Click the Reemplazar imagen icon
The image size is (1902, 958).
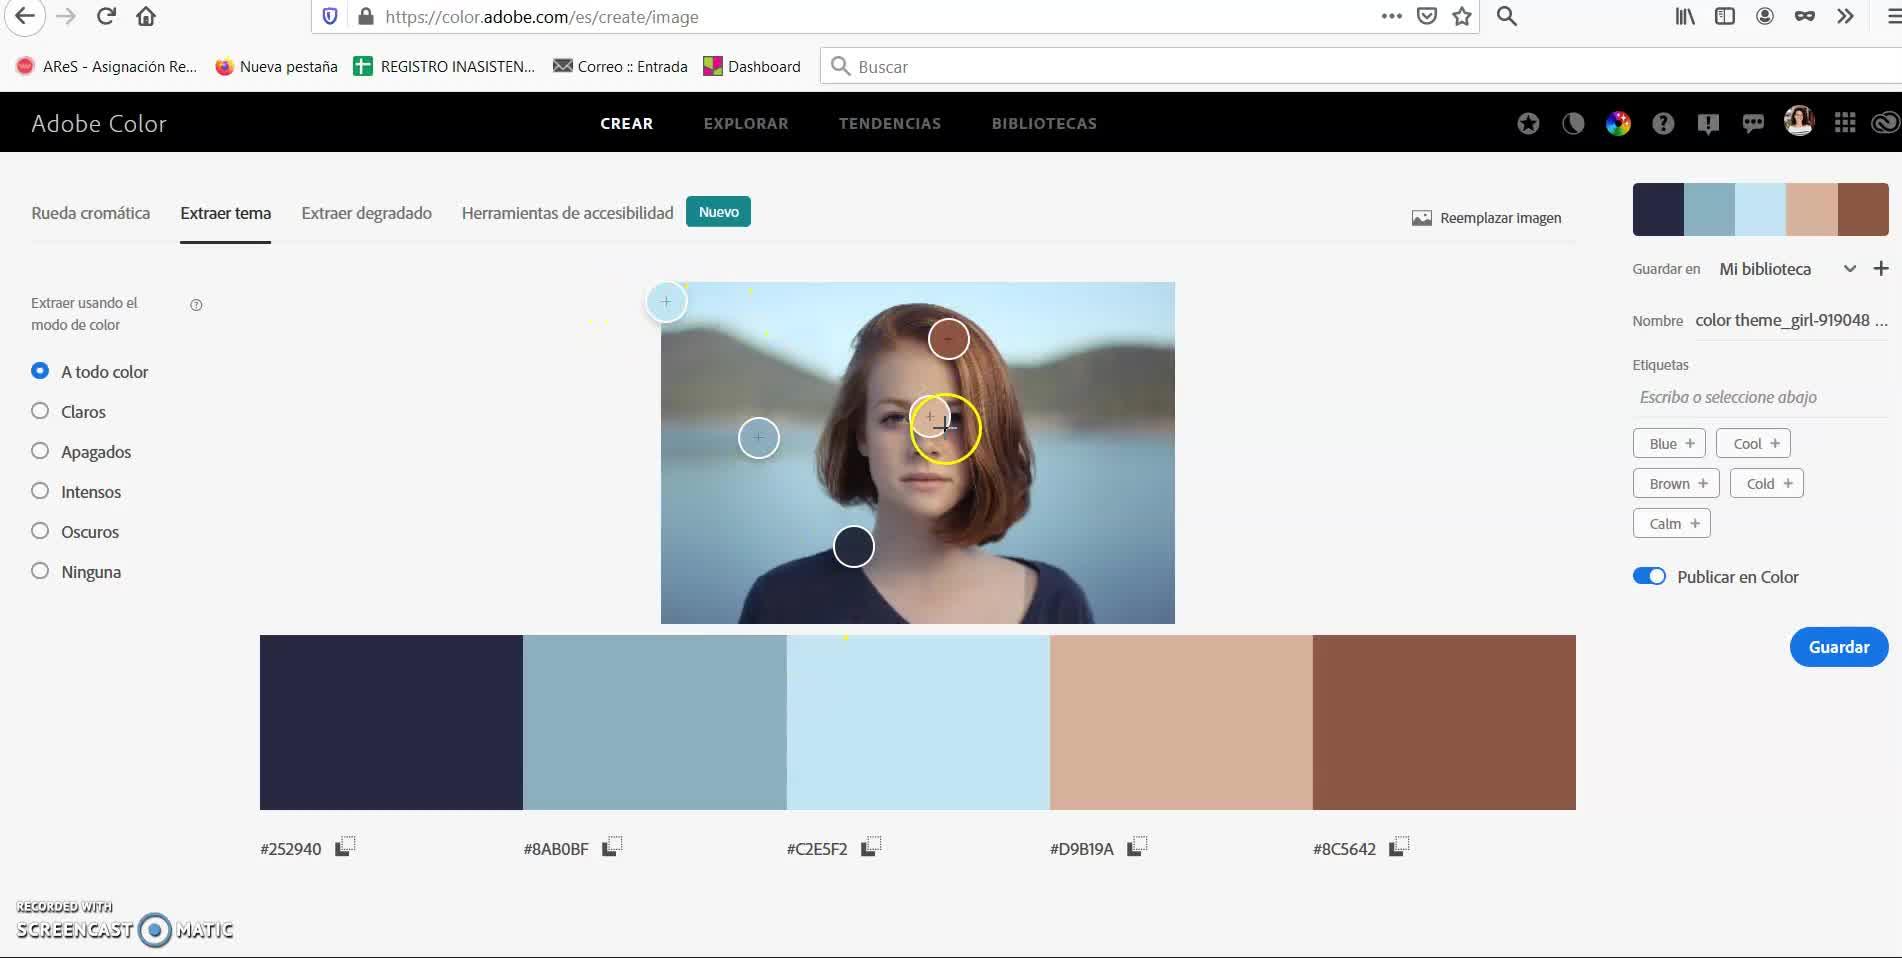point(1421,218)
